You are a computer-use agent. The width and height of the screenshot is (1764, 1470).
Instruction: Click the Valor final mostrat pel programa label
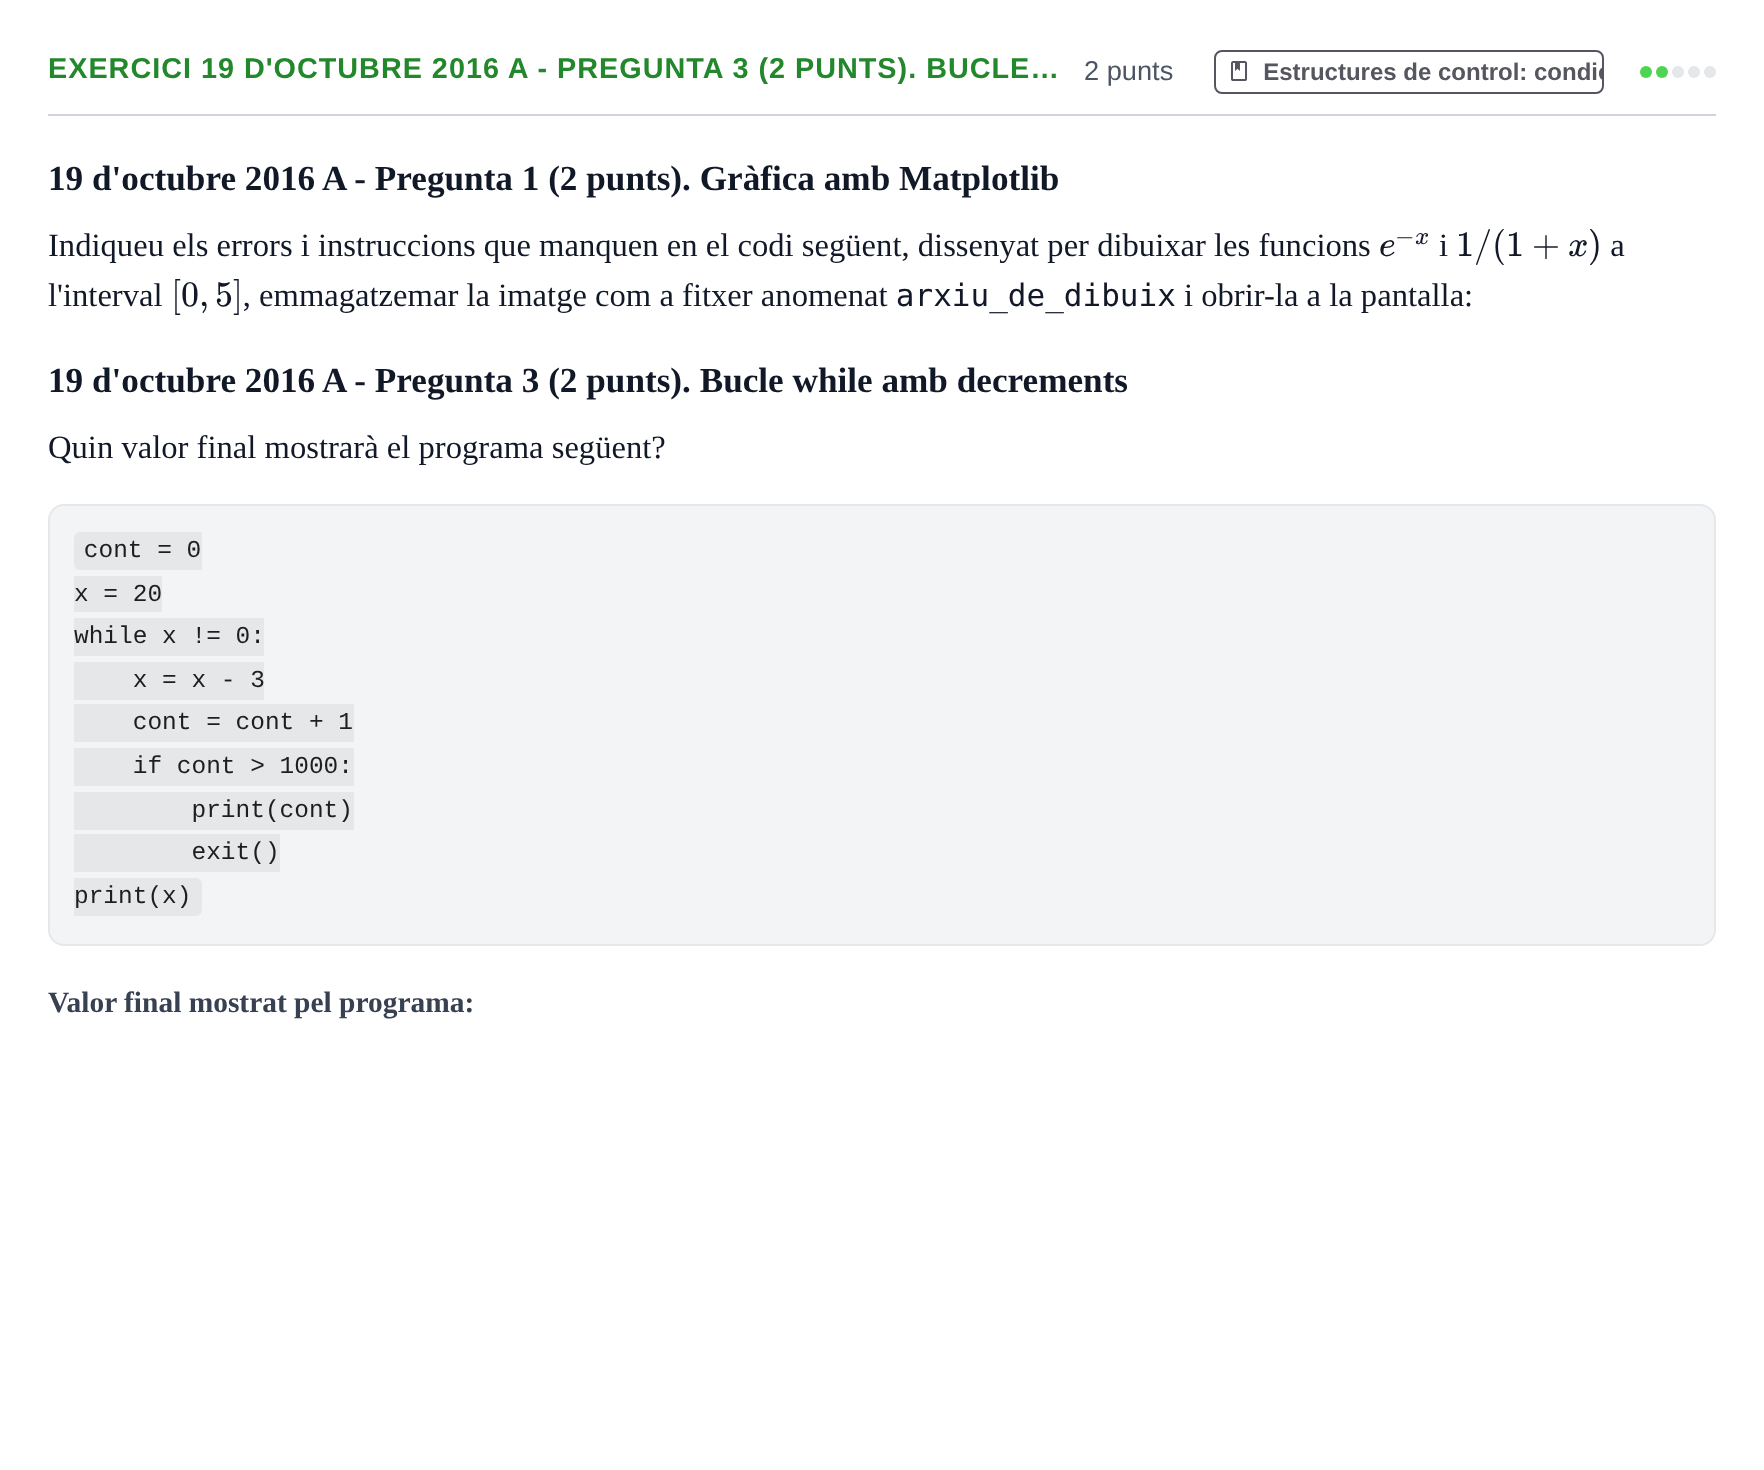pos(261,1003)
